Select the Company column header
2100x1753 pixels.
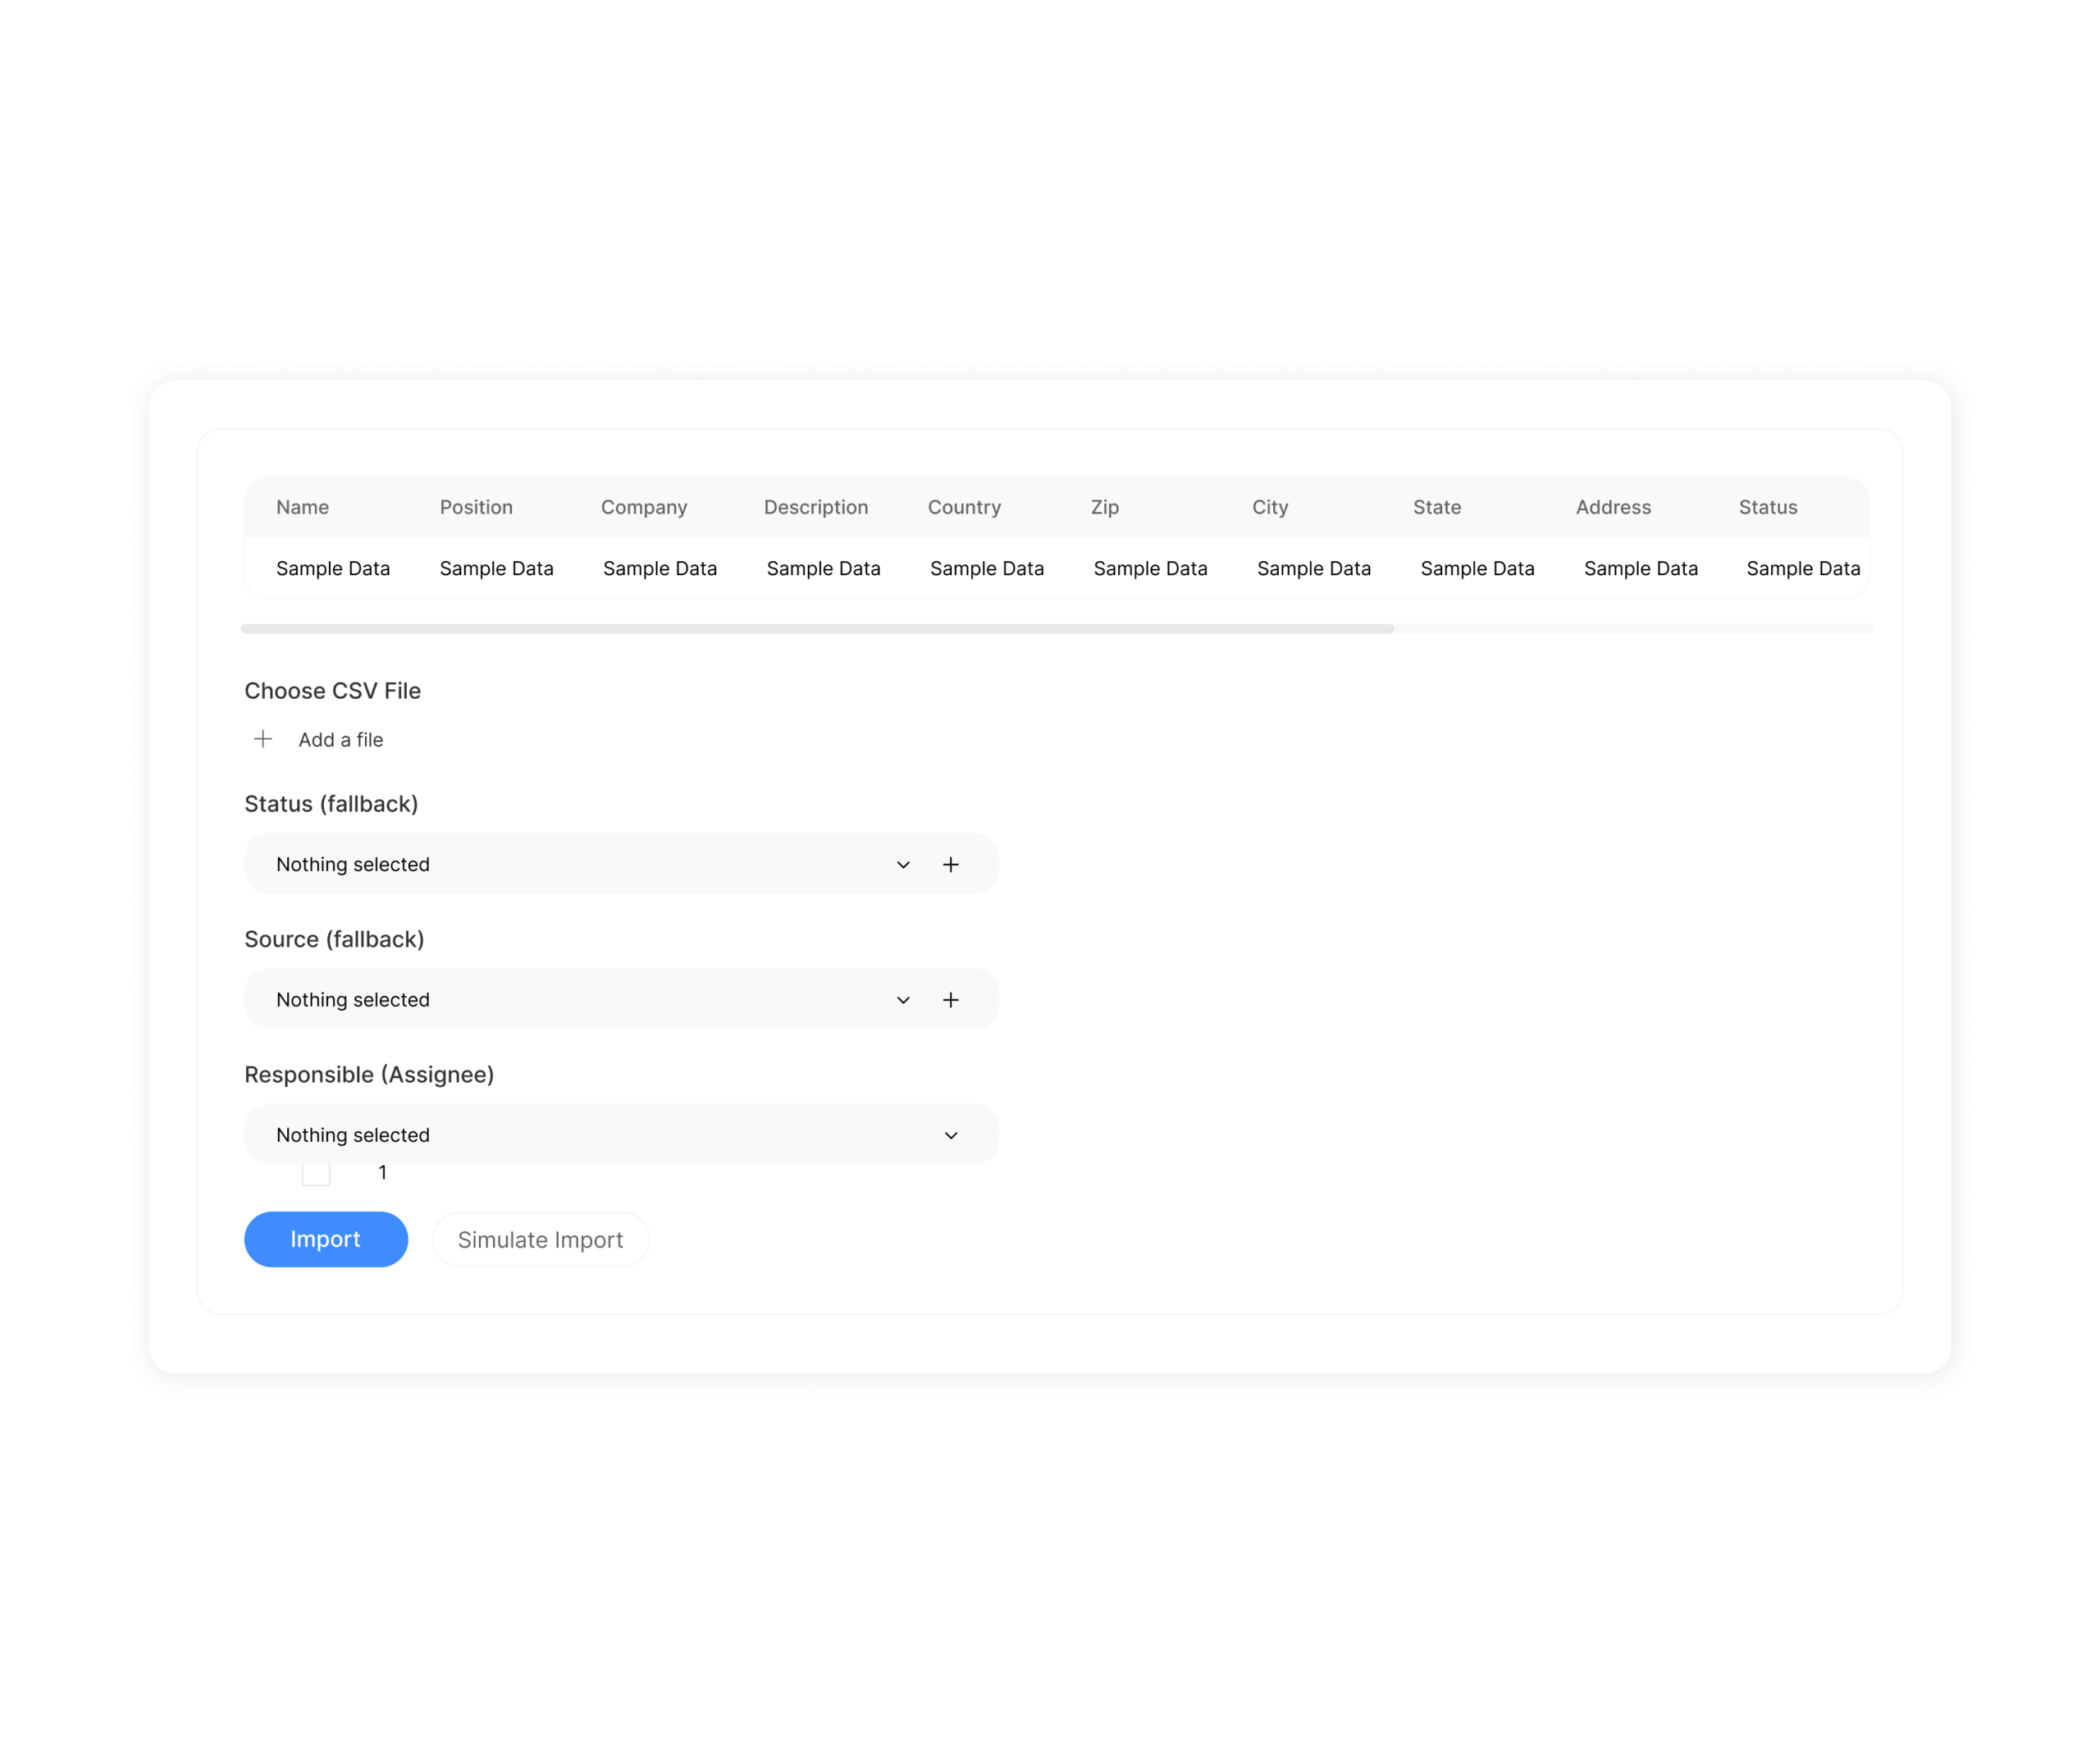click(644, 507)
